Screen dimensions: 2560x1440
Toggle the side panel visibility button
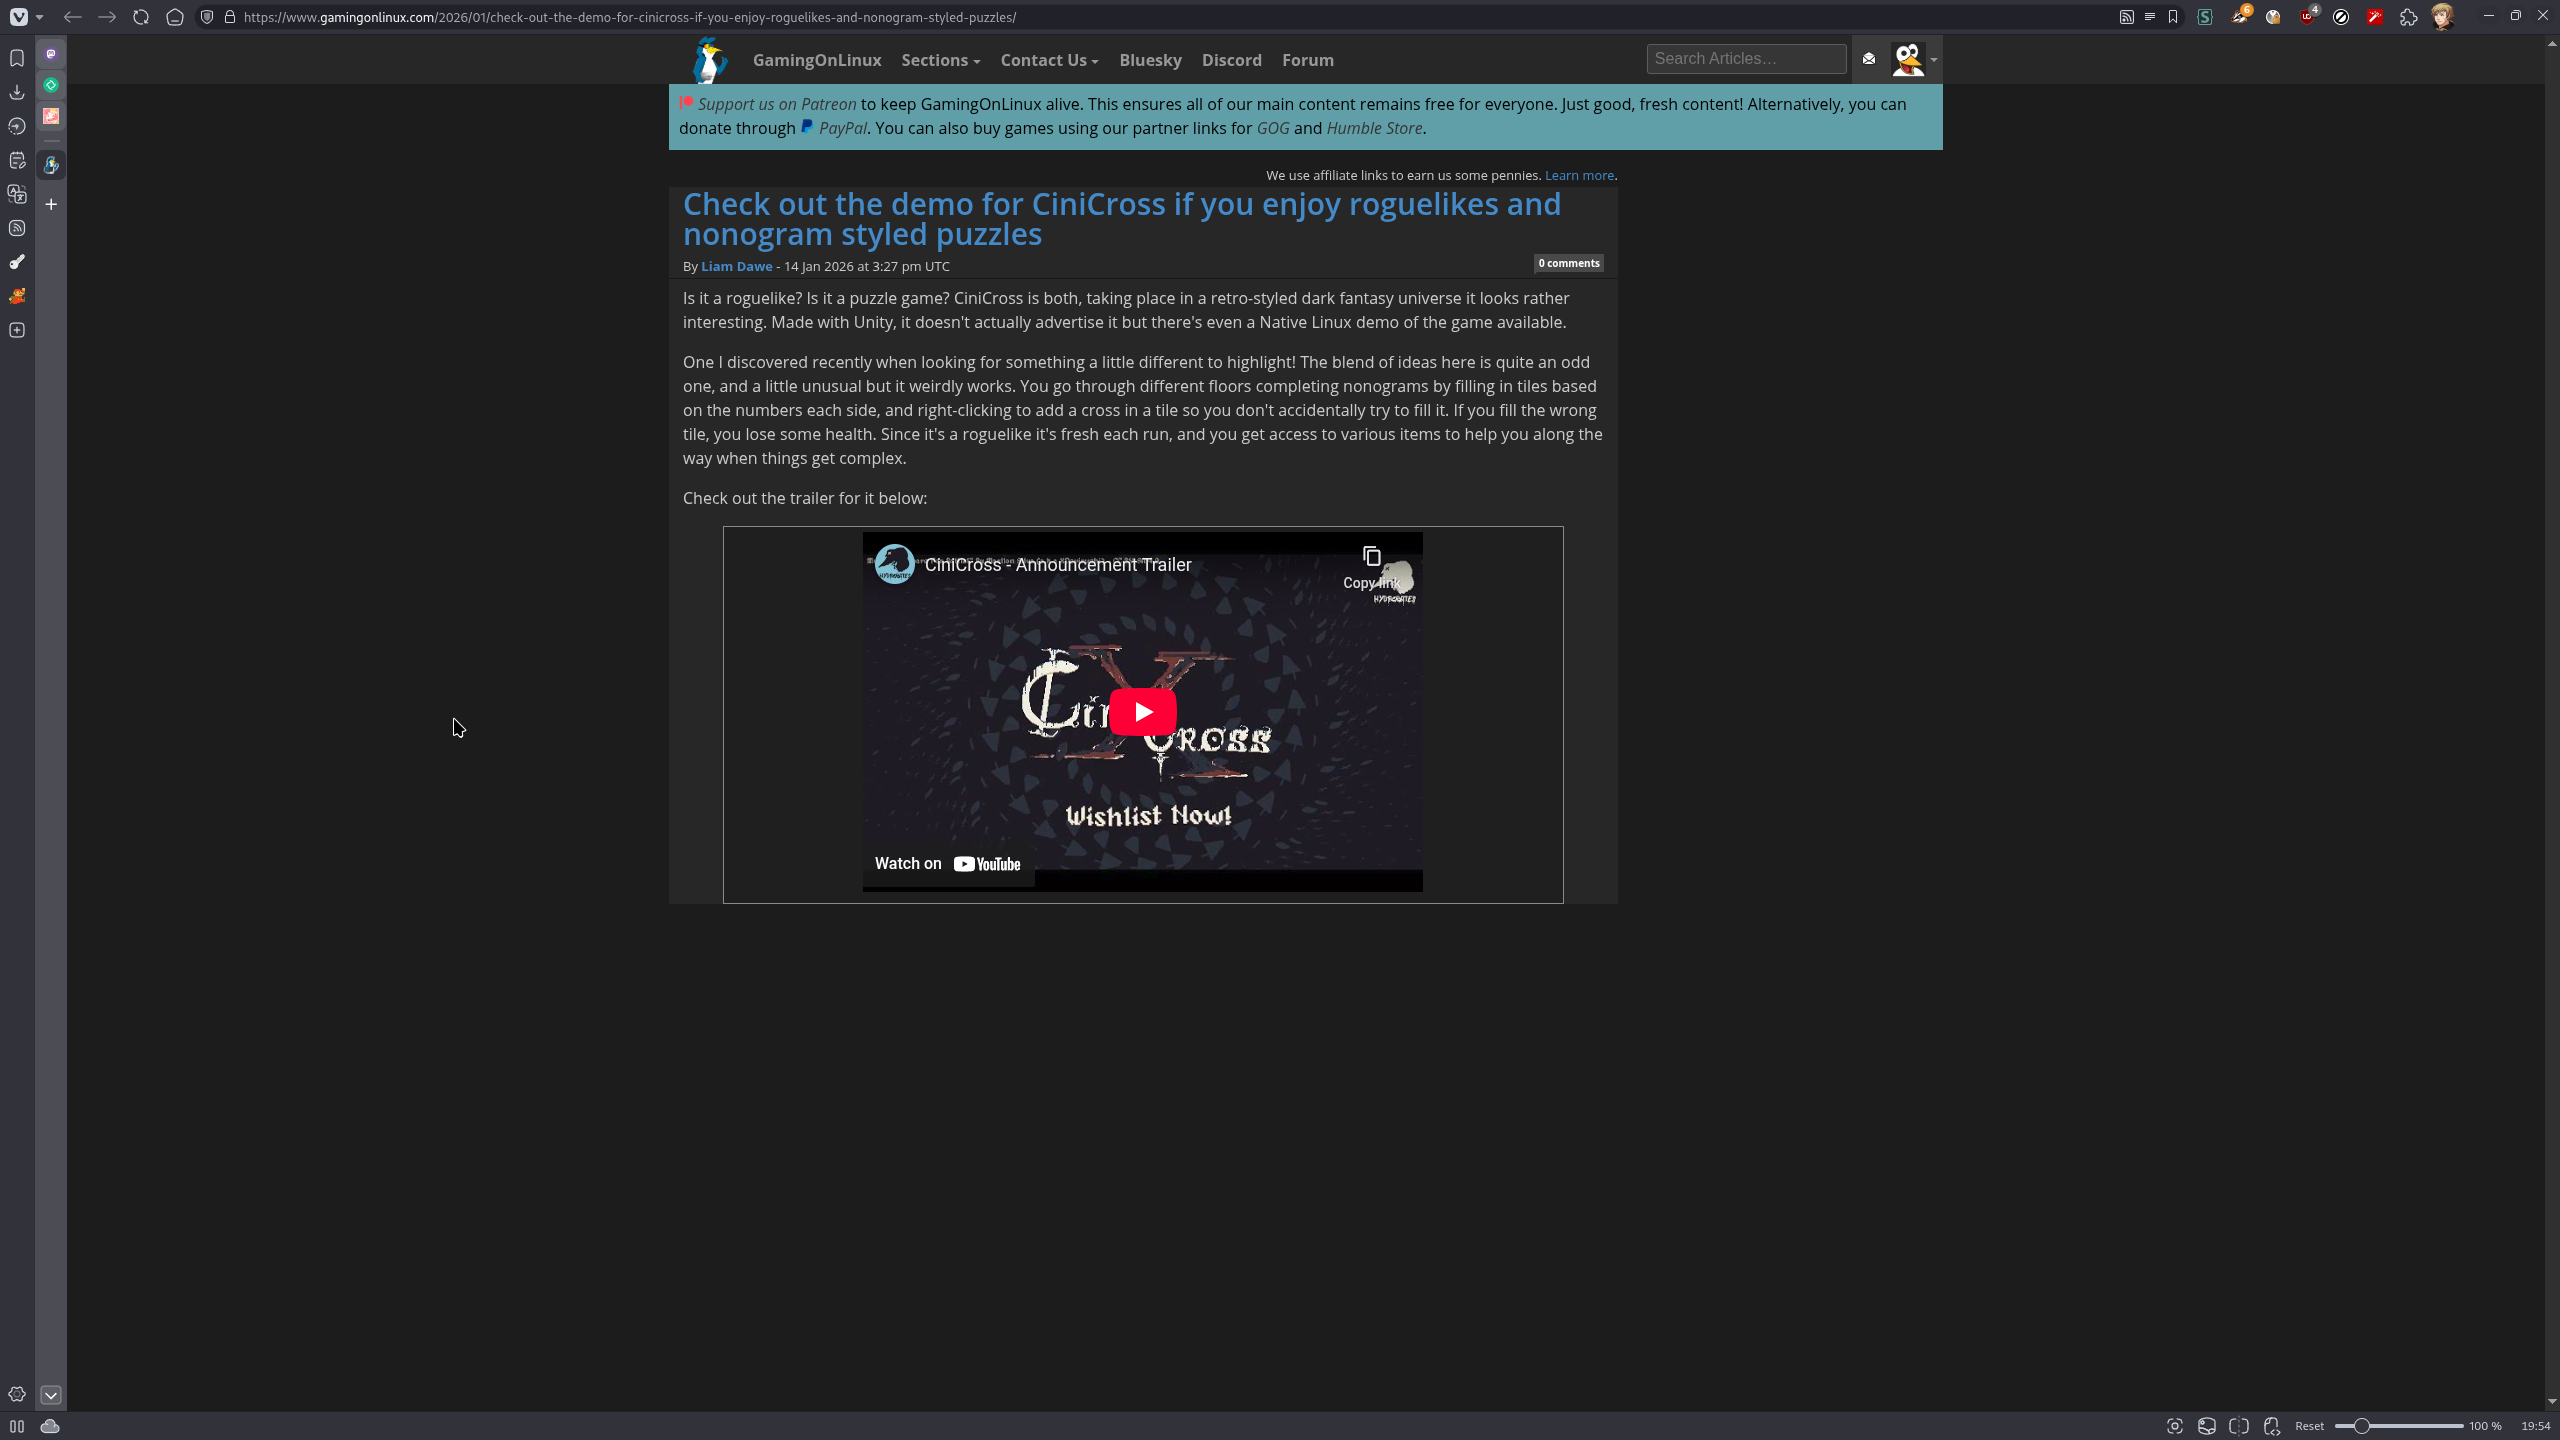pyautogui.click(x=17, y=1426)
